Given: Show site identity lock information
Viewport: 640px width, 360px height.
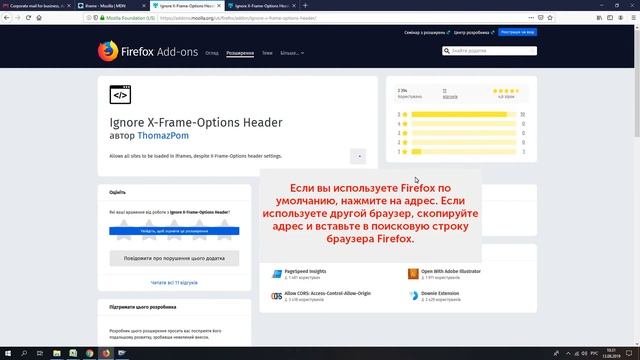Looking at the screenshot, I should coord(102,18).
